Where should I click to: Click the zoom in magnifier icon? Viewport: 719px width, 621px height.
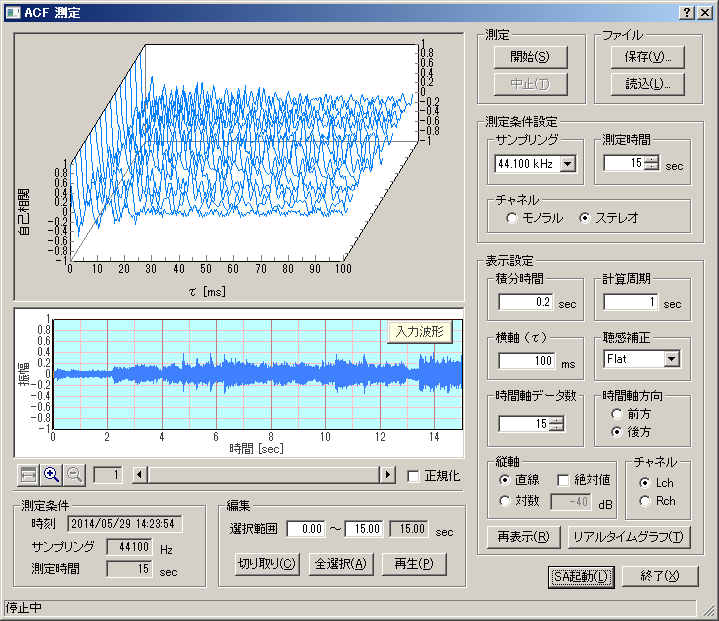click(52, 475)
